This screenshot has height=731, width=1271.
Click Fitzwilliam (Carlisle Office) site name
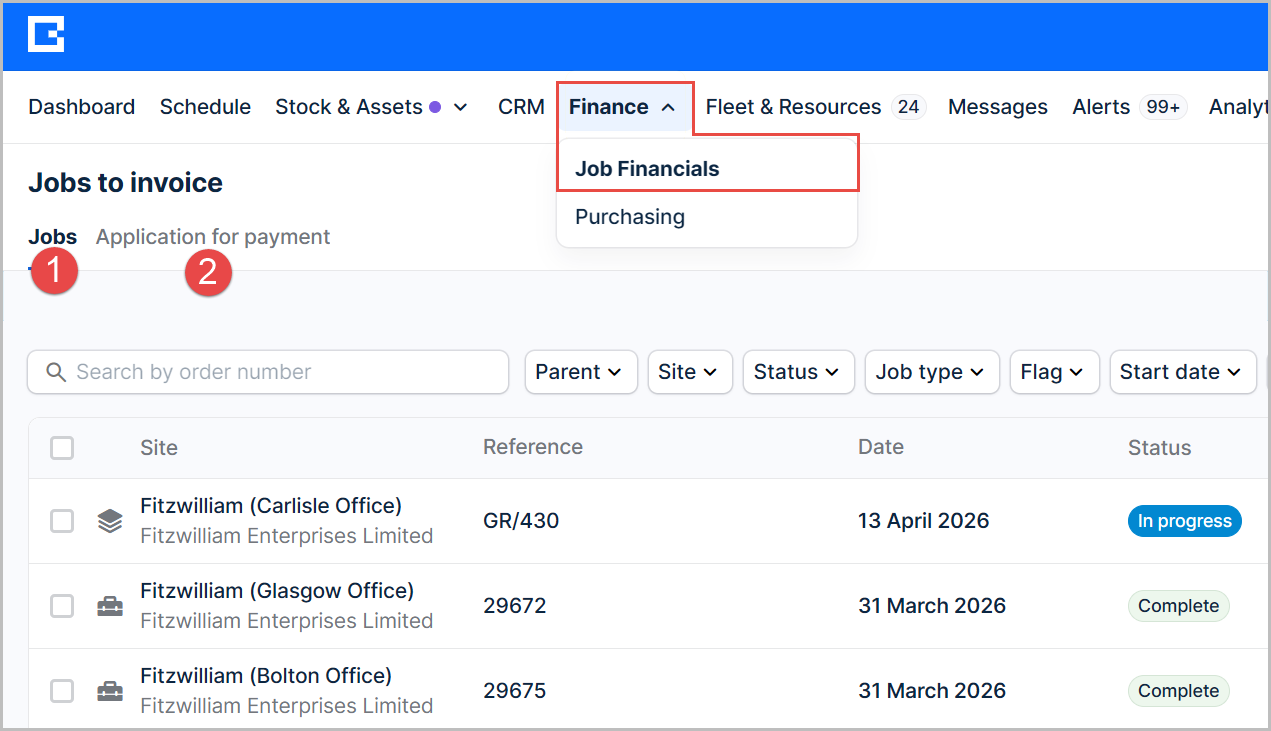(x=271, y=505)
